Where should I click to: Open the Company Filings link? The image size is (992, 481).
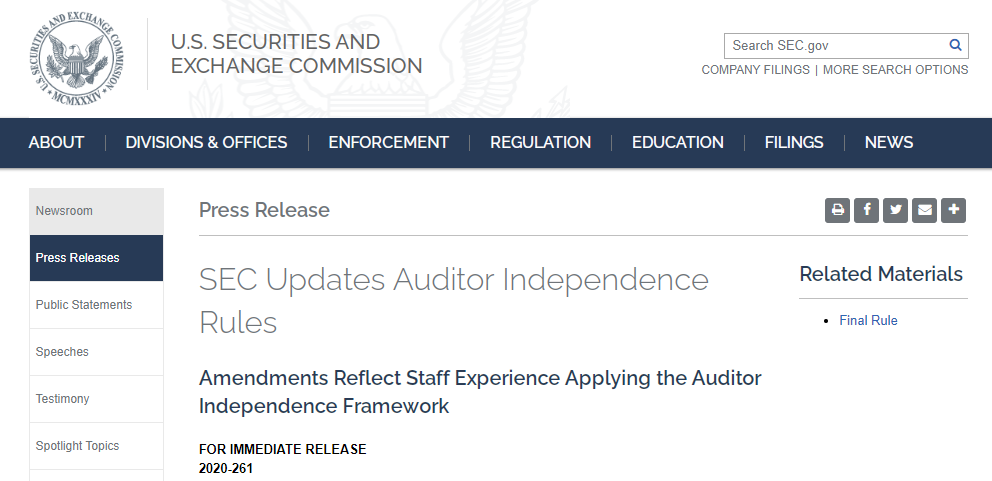coord(755,70)
